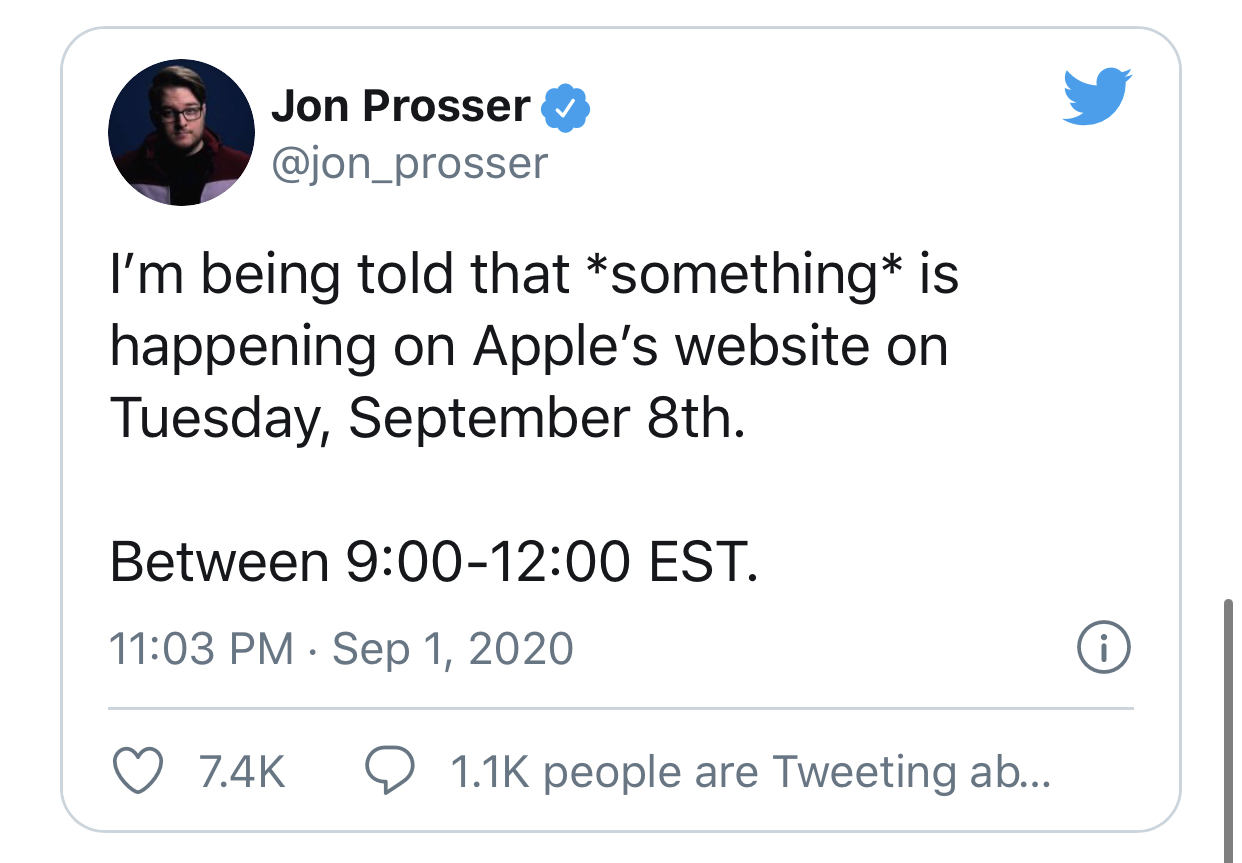Open the tweet info icon
The width and height of the screenshot is (1242, 863).
1104,648
